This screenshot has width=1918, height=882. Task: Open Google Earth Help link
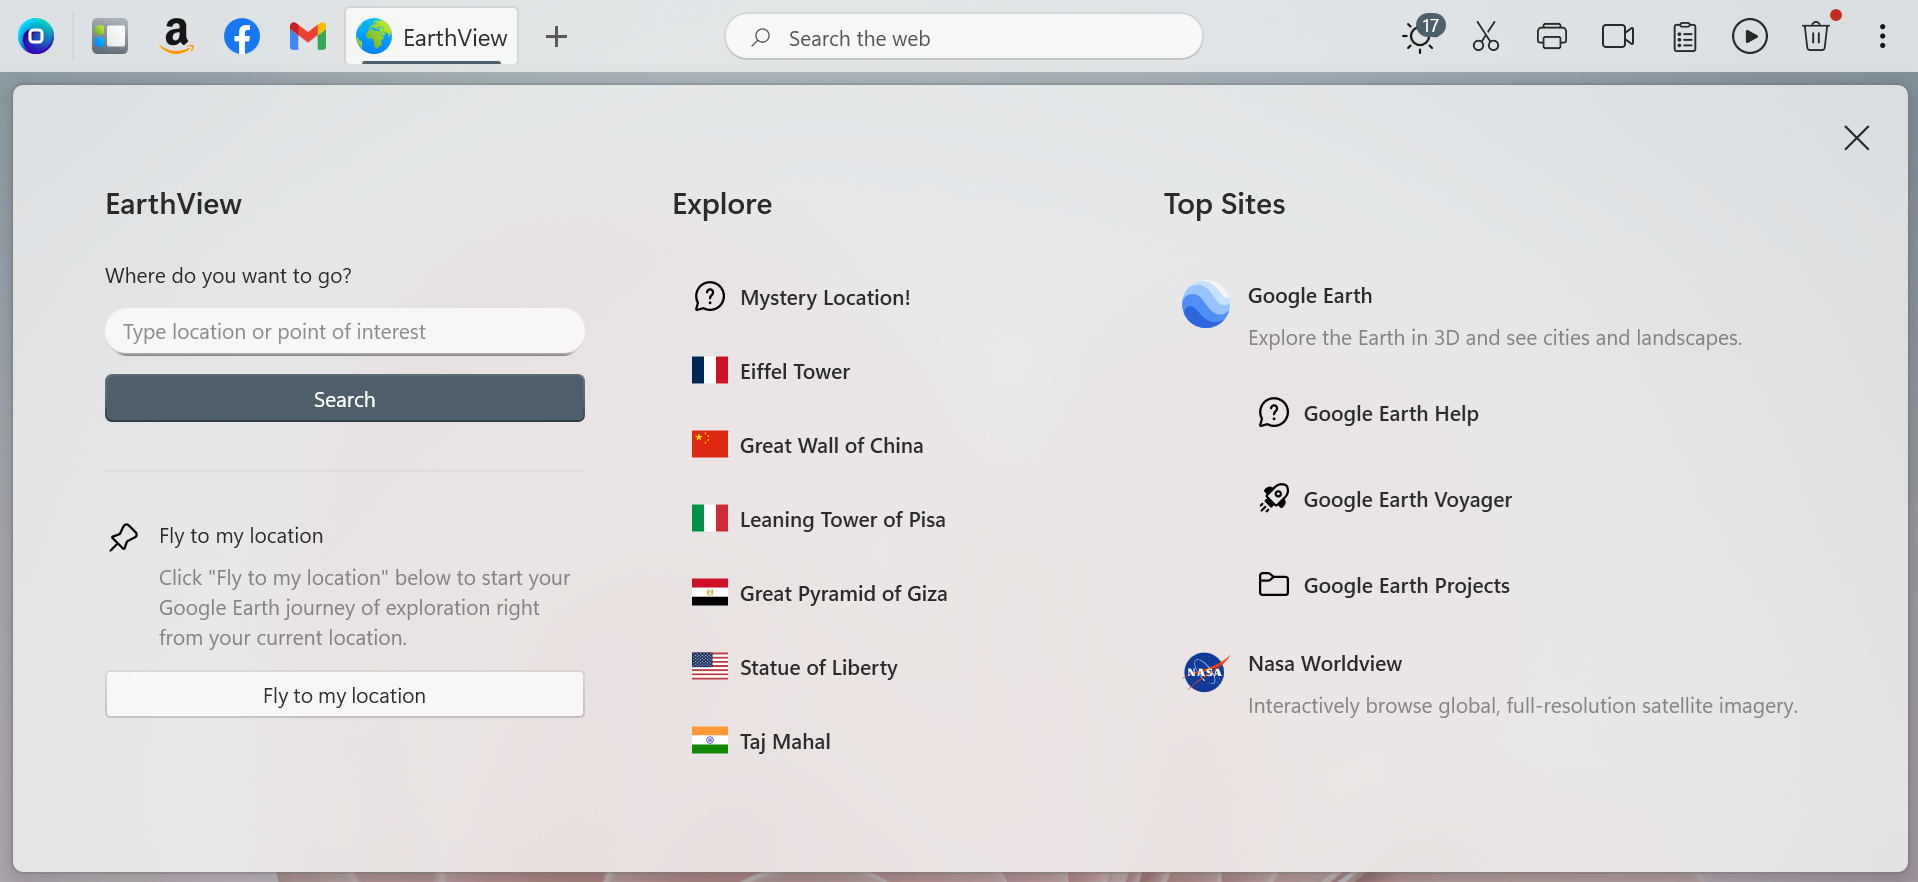(x=1391, y=414)
